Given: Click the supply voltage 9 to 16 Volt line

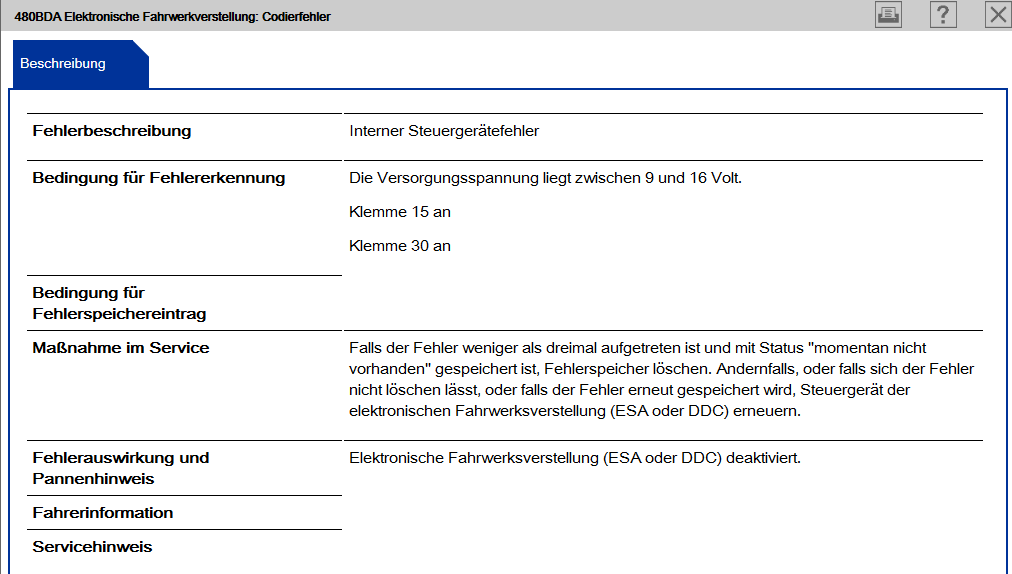Looking at the screenshot, I should click(545, 178).
